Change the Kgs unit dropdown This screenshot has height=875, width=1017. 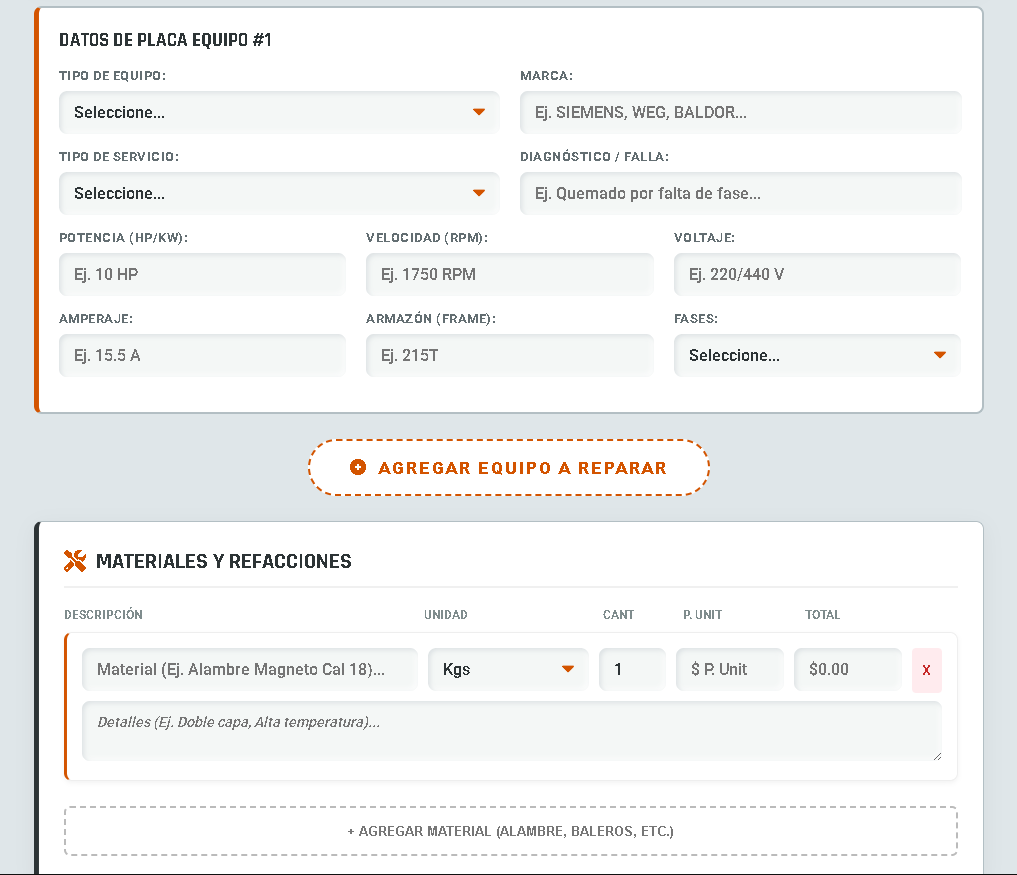click(508, 670)
